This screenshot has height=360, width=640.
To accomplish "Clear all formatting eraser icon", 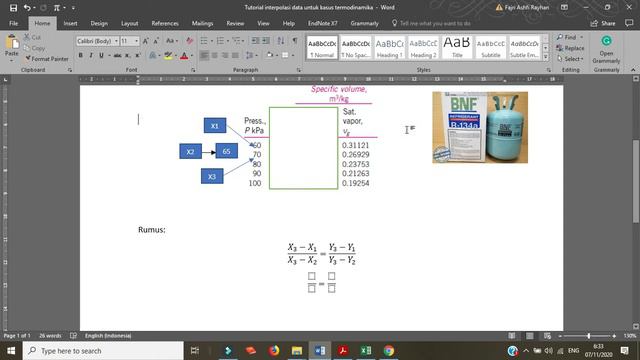I will pyautogui.click(x=189, y=41).
